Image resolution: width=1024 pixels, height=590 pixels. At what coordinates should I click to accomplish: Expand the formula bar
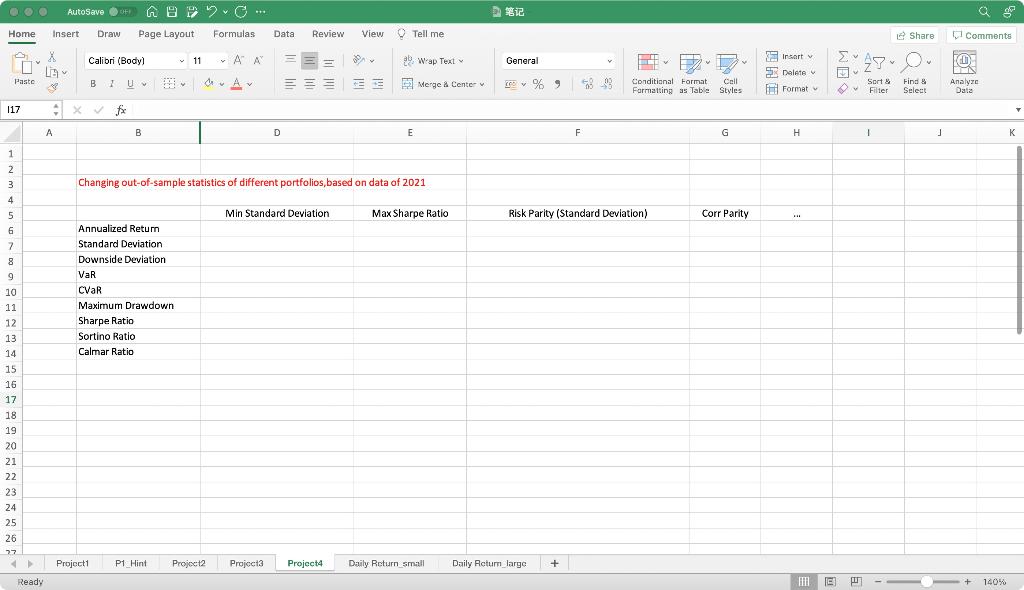pyautogui.click(x=1018, y=110)
